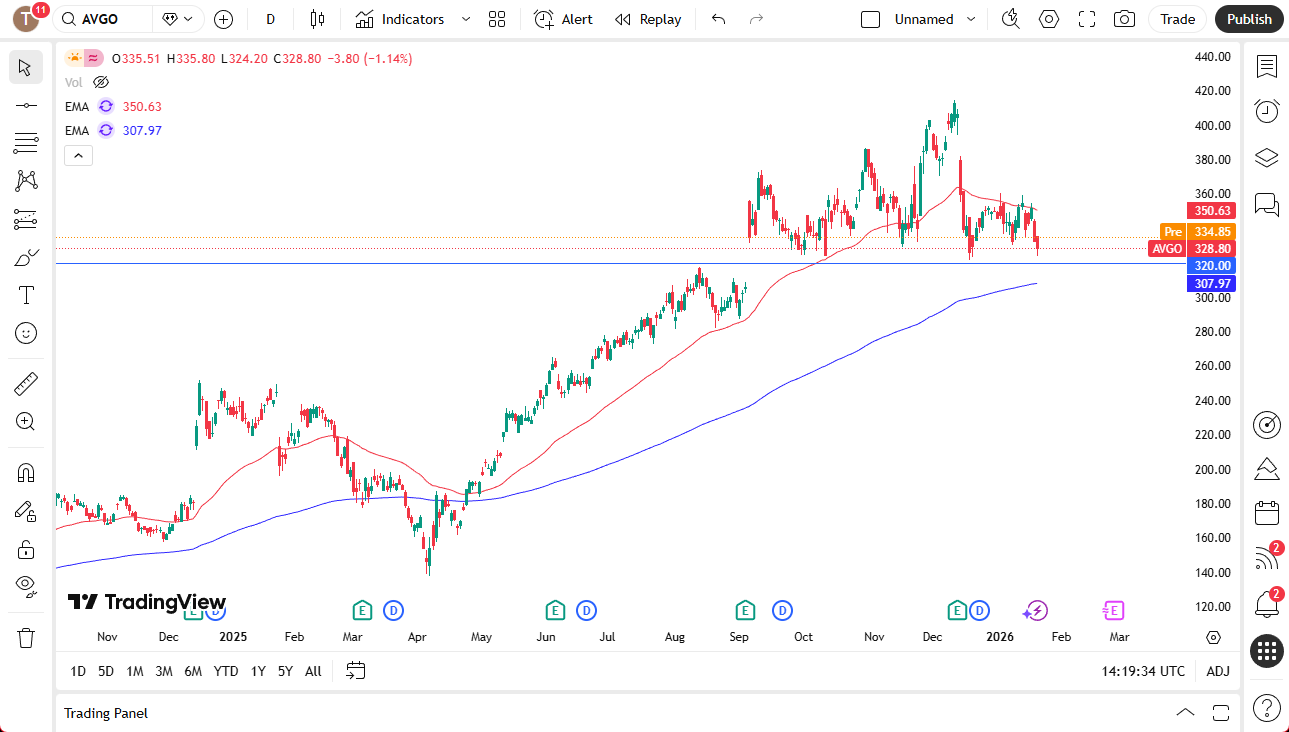Open the economic calendar panel

pos(1267,513)
